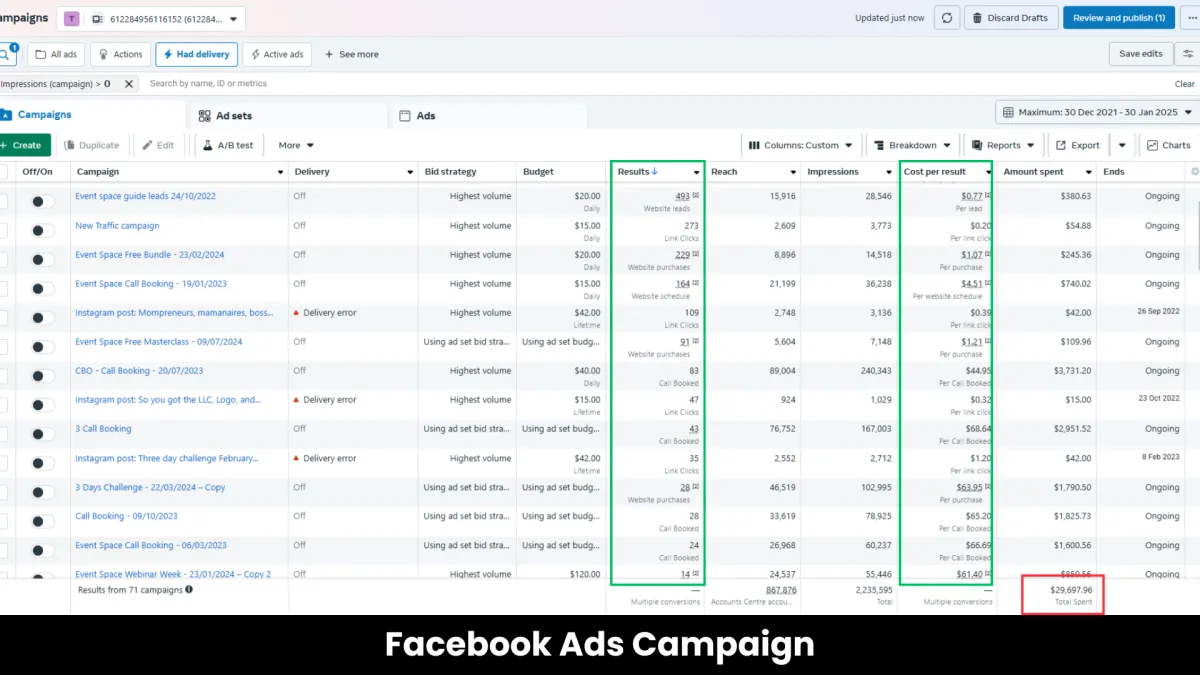Viewport: 1200px width, 675px height.
Task: Click the Duplicate button
Action: (92, 145)
